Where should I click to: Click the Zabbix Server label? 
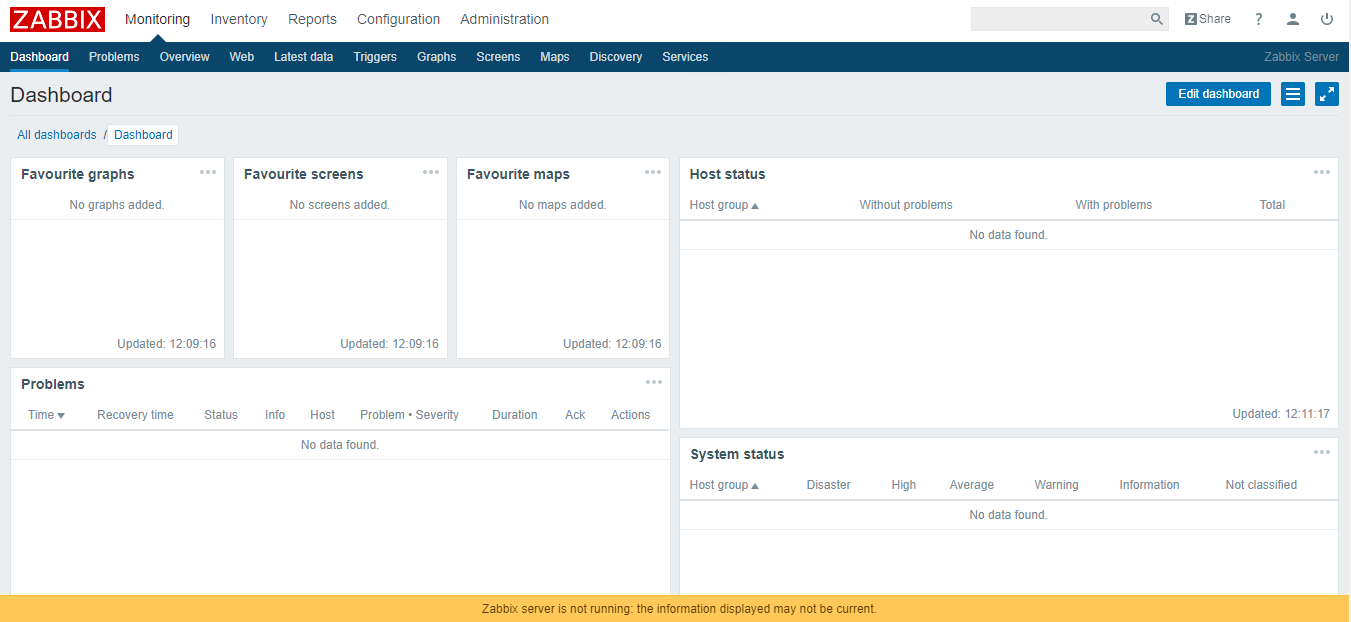[x=1301, y=57]
